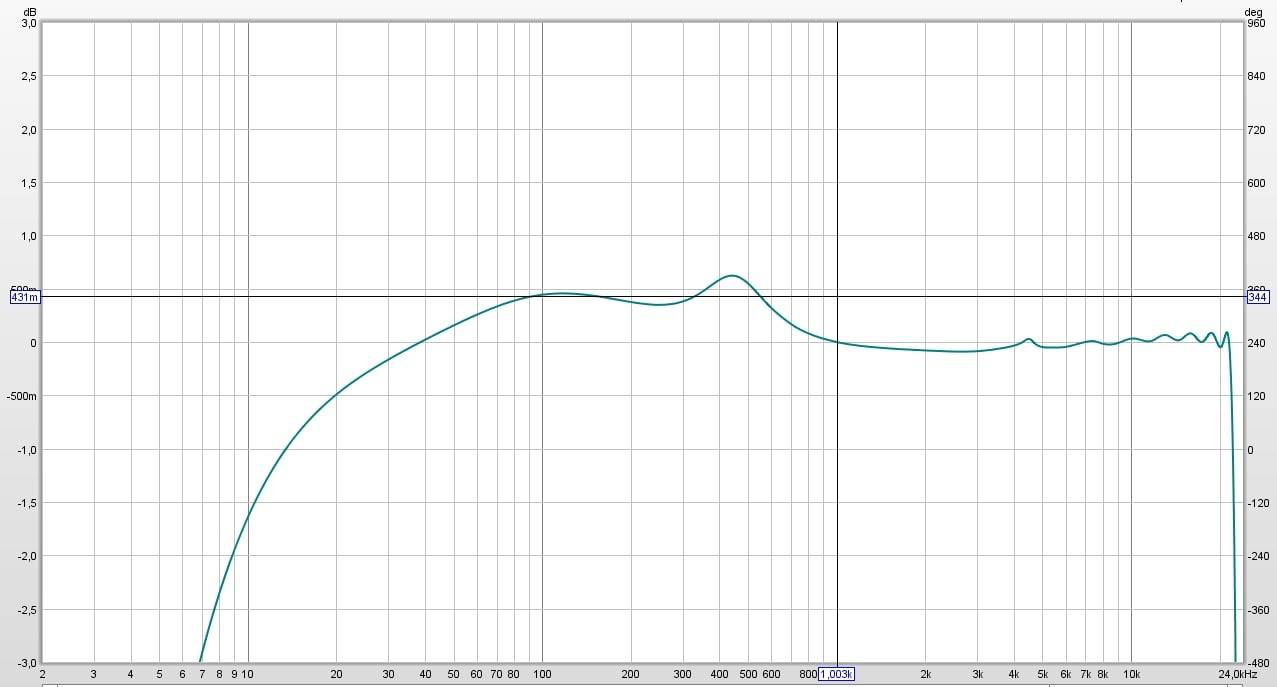Click the 300 tick on the frequency axis

(x=683, y=675)
